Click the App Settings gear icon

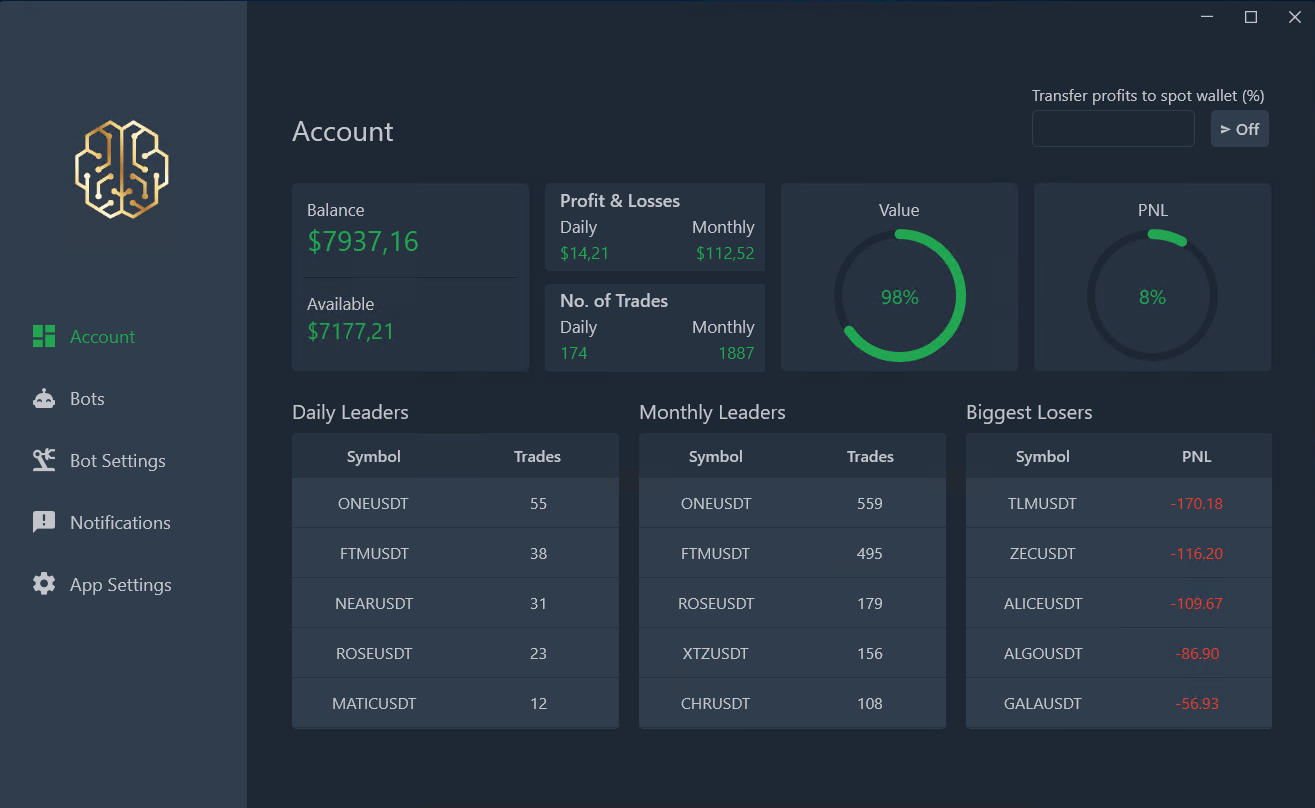coord(44,585)
